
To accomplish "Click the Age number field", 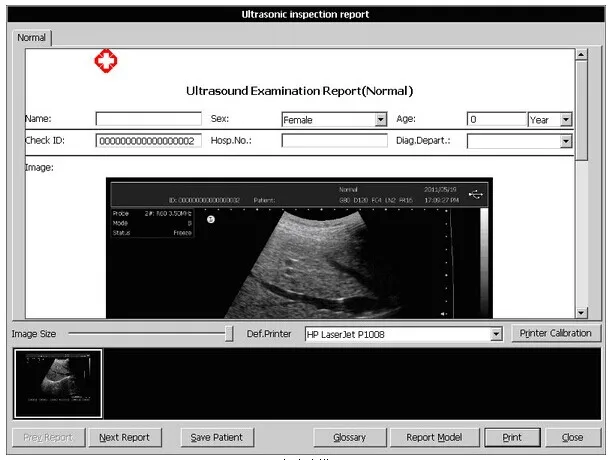I will (x=496, y=119).
